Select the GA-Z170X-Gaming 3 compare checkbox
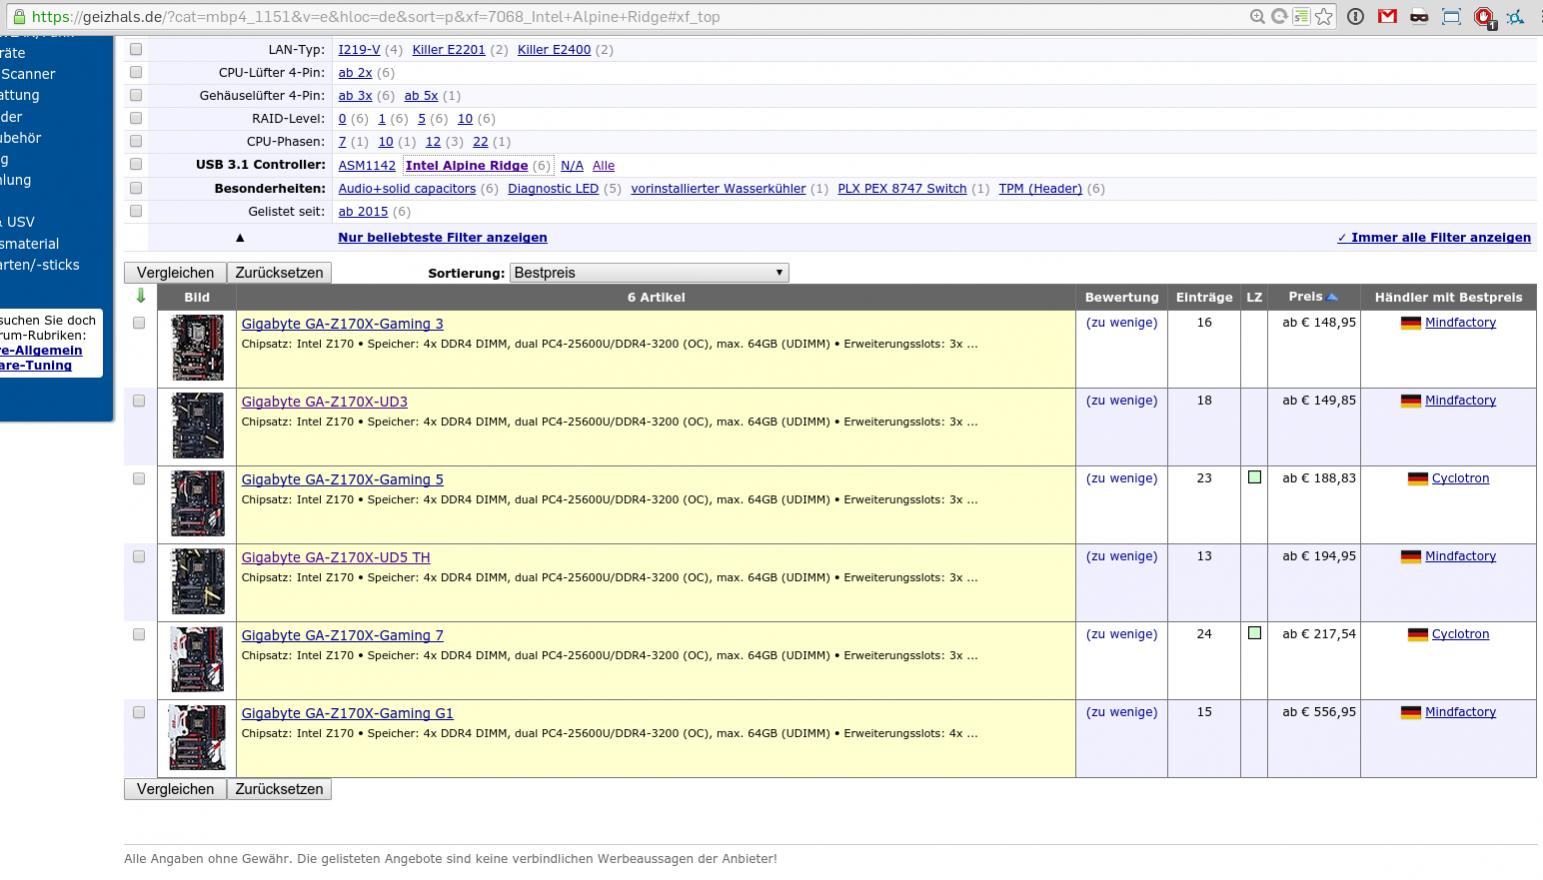This screenshot has height=880, width=1543. click(x=139, y=323)
